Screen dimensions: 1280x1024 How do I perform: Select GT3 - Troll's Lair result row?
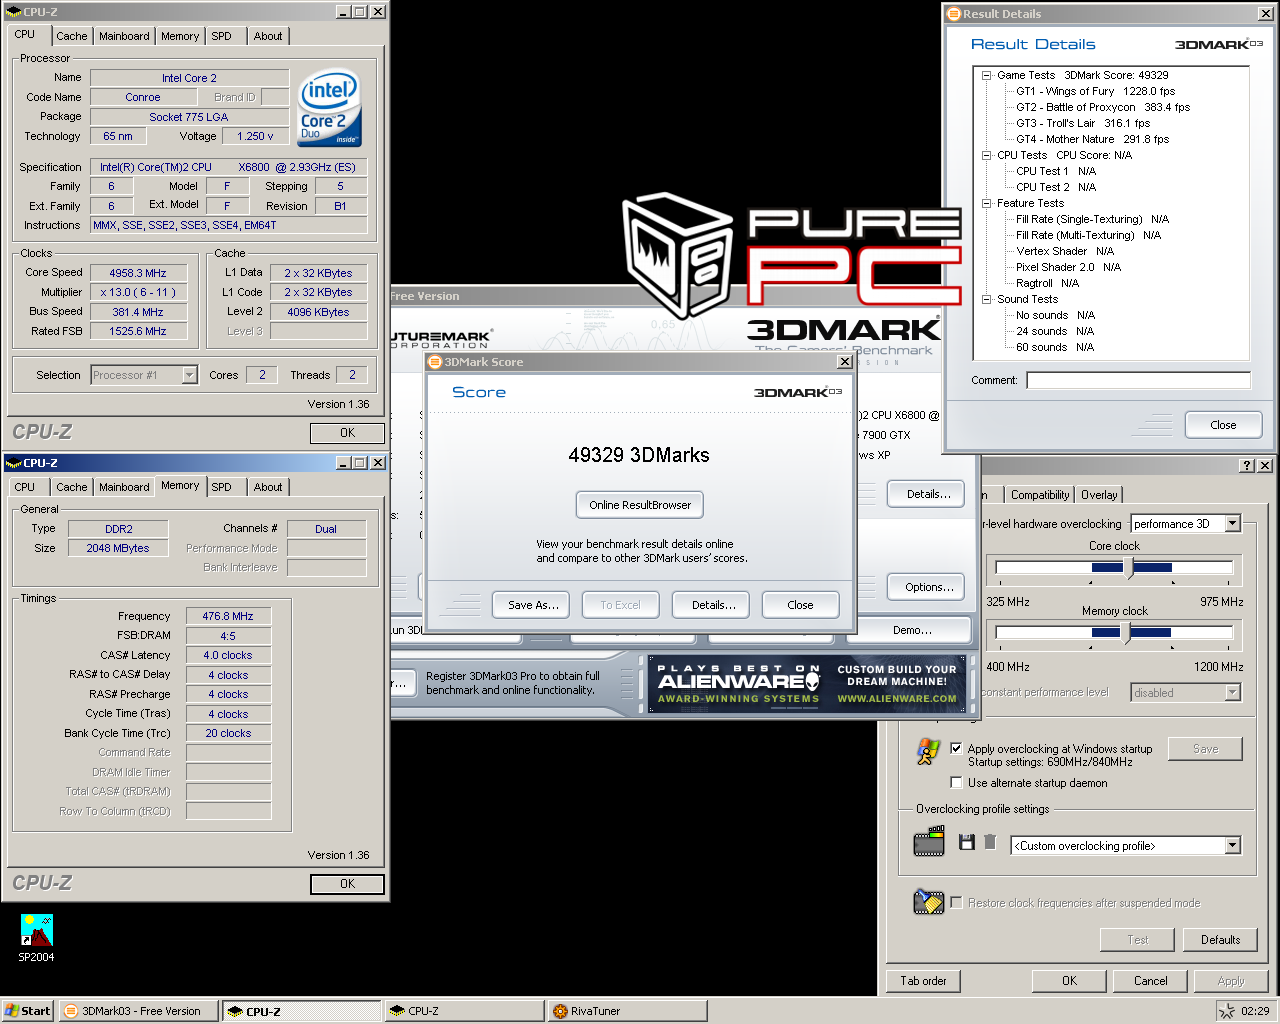(x=1083, y=123)
